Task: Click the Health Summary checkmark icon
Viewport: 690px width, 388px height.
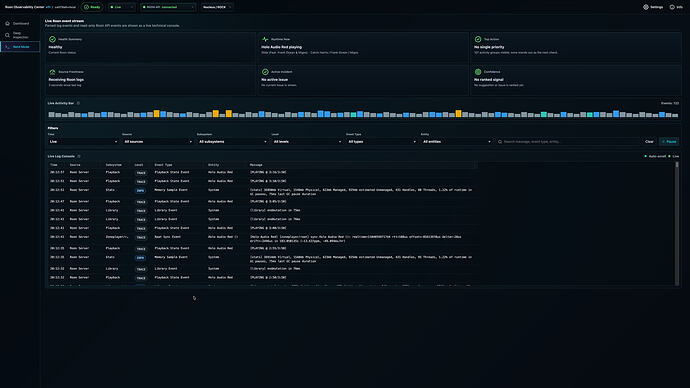Action: [52, 39]
